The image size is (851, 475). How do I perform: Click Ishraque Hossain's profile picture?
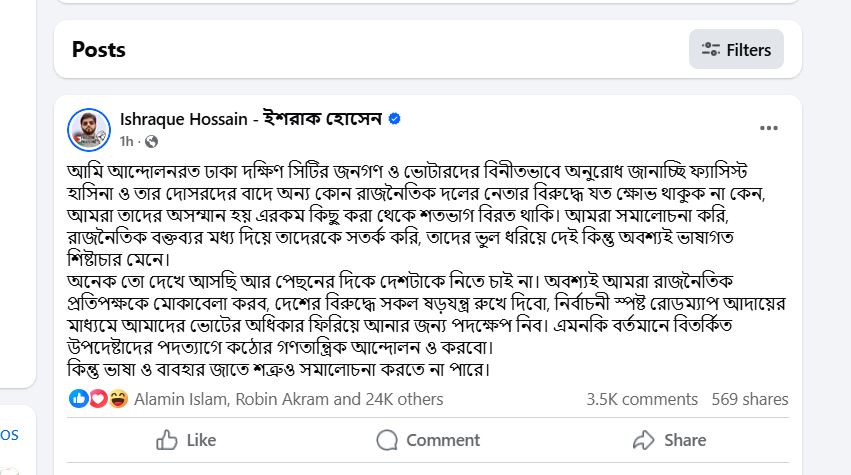pyautogui.click(x=89, y=129)
